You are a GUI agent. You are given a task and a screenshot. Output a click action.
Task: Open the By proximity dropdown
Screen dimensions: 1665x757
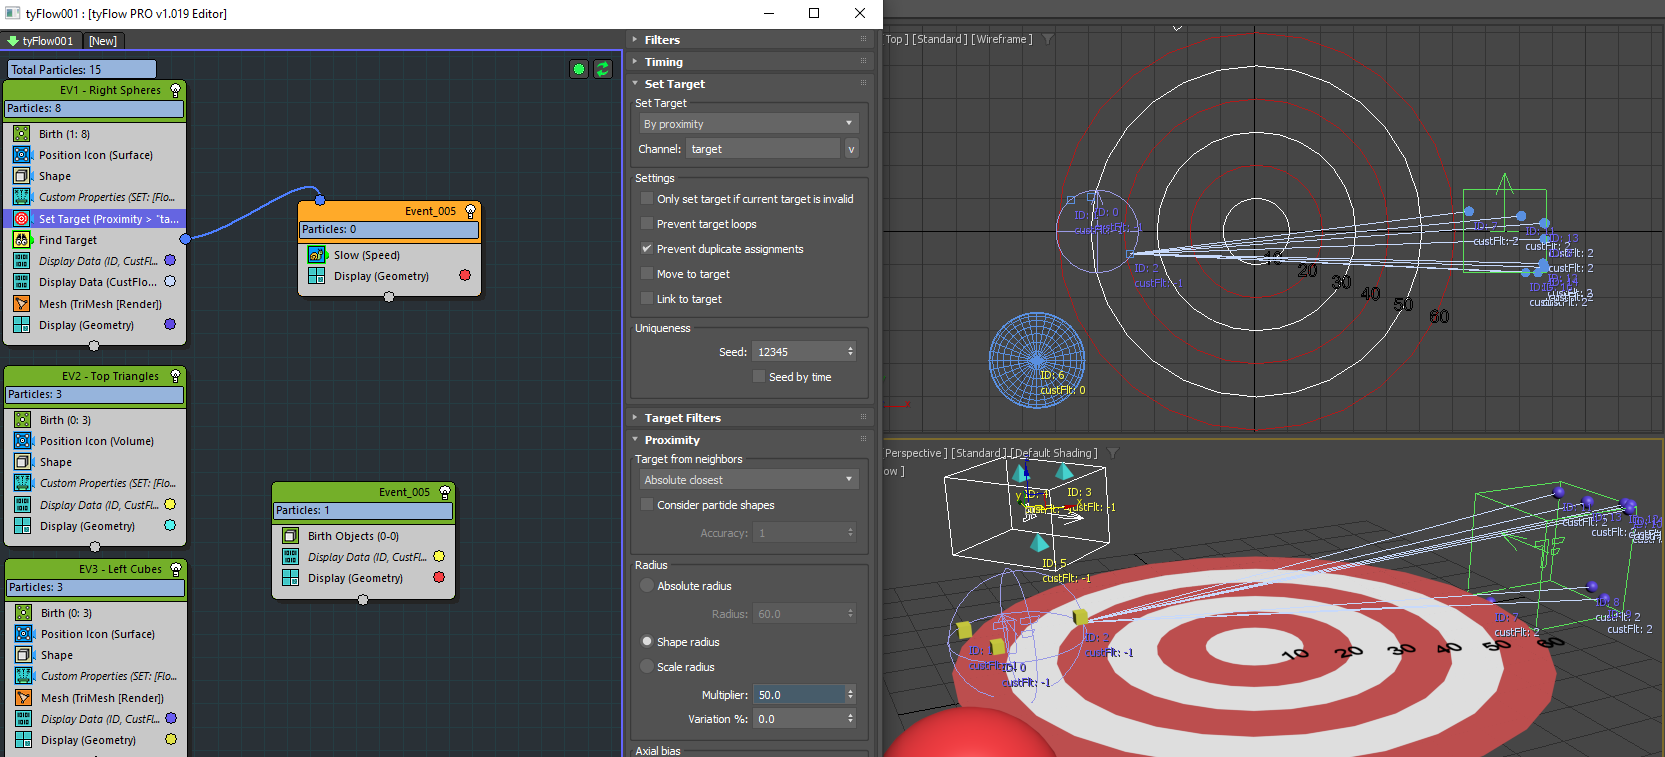point(749,124)
